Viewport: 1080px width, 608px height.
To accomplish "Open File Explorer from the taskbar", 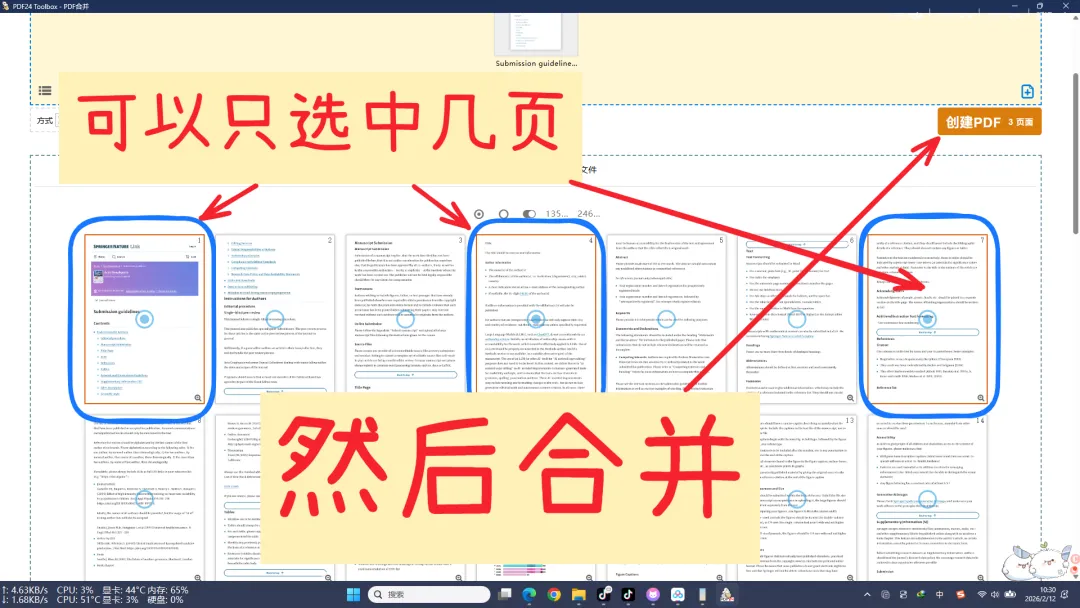I will [579, 594].
